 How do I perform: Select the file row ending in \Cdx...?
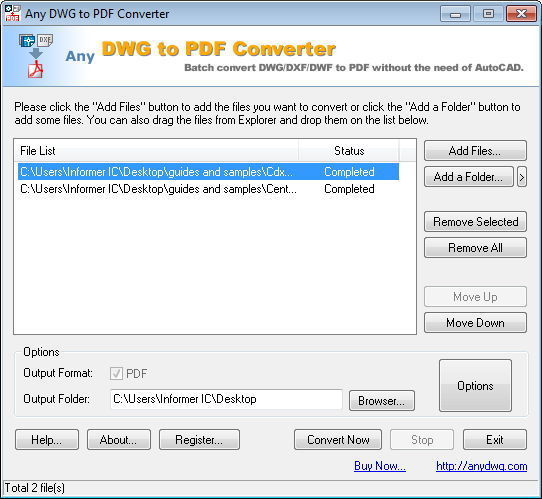coord(208,172)
